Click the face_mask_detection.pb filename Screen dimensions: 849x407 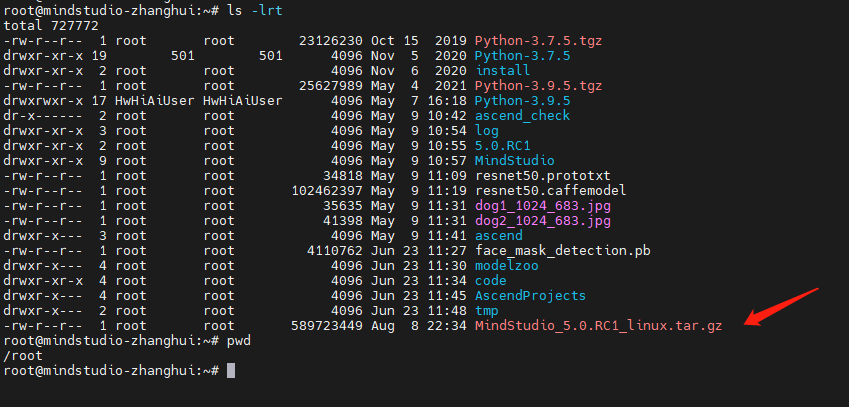coord(557,250)
